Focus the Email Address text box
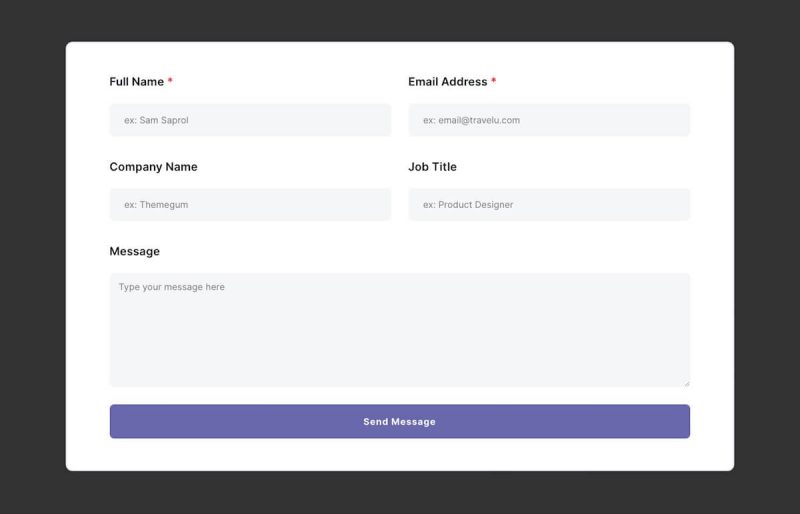Viewport: 800px width, 514px height. pos(549,120)
